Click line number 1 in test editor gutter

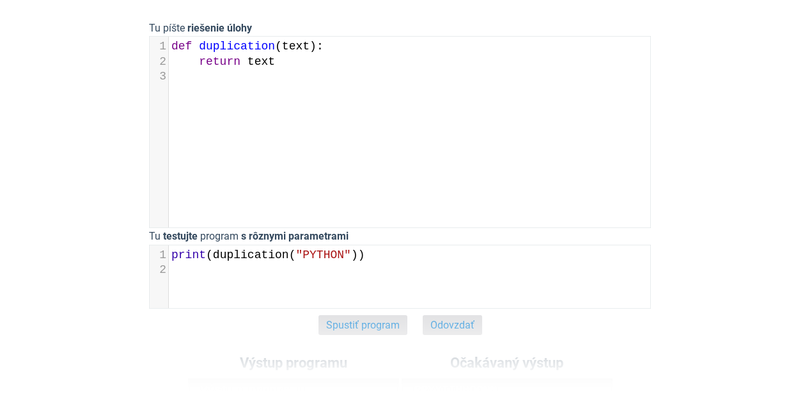pyautogui.click(x=162, y=255)
